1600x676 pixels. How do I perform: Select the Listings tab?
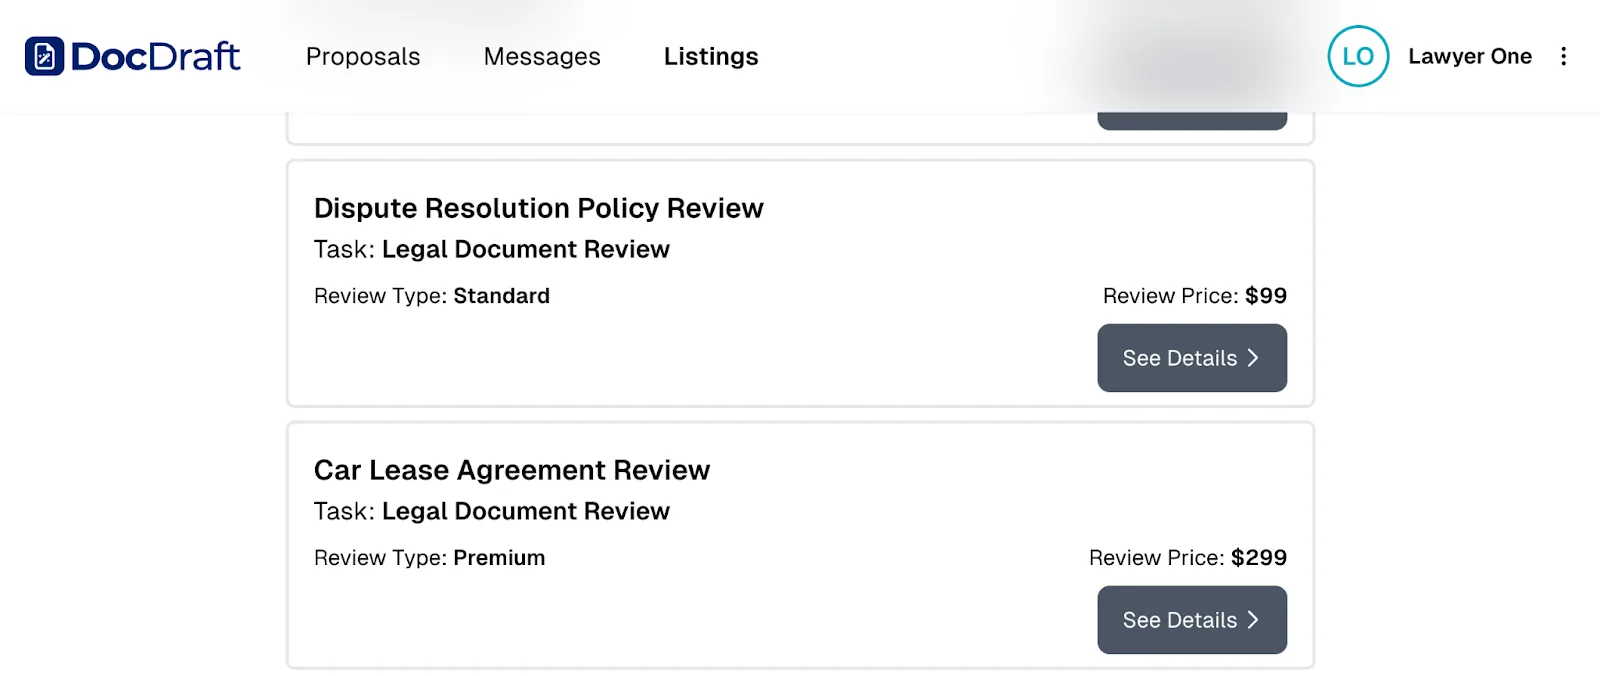pyautogui.click(x=711, y=57)
